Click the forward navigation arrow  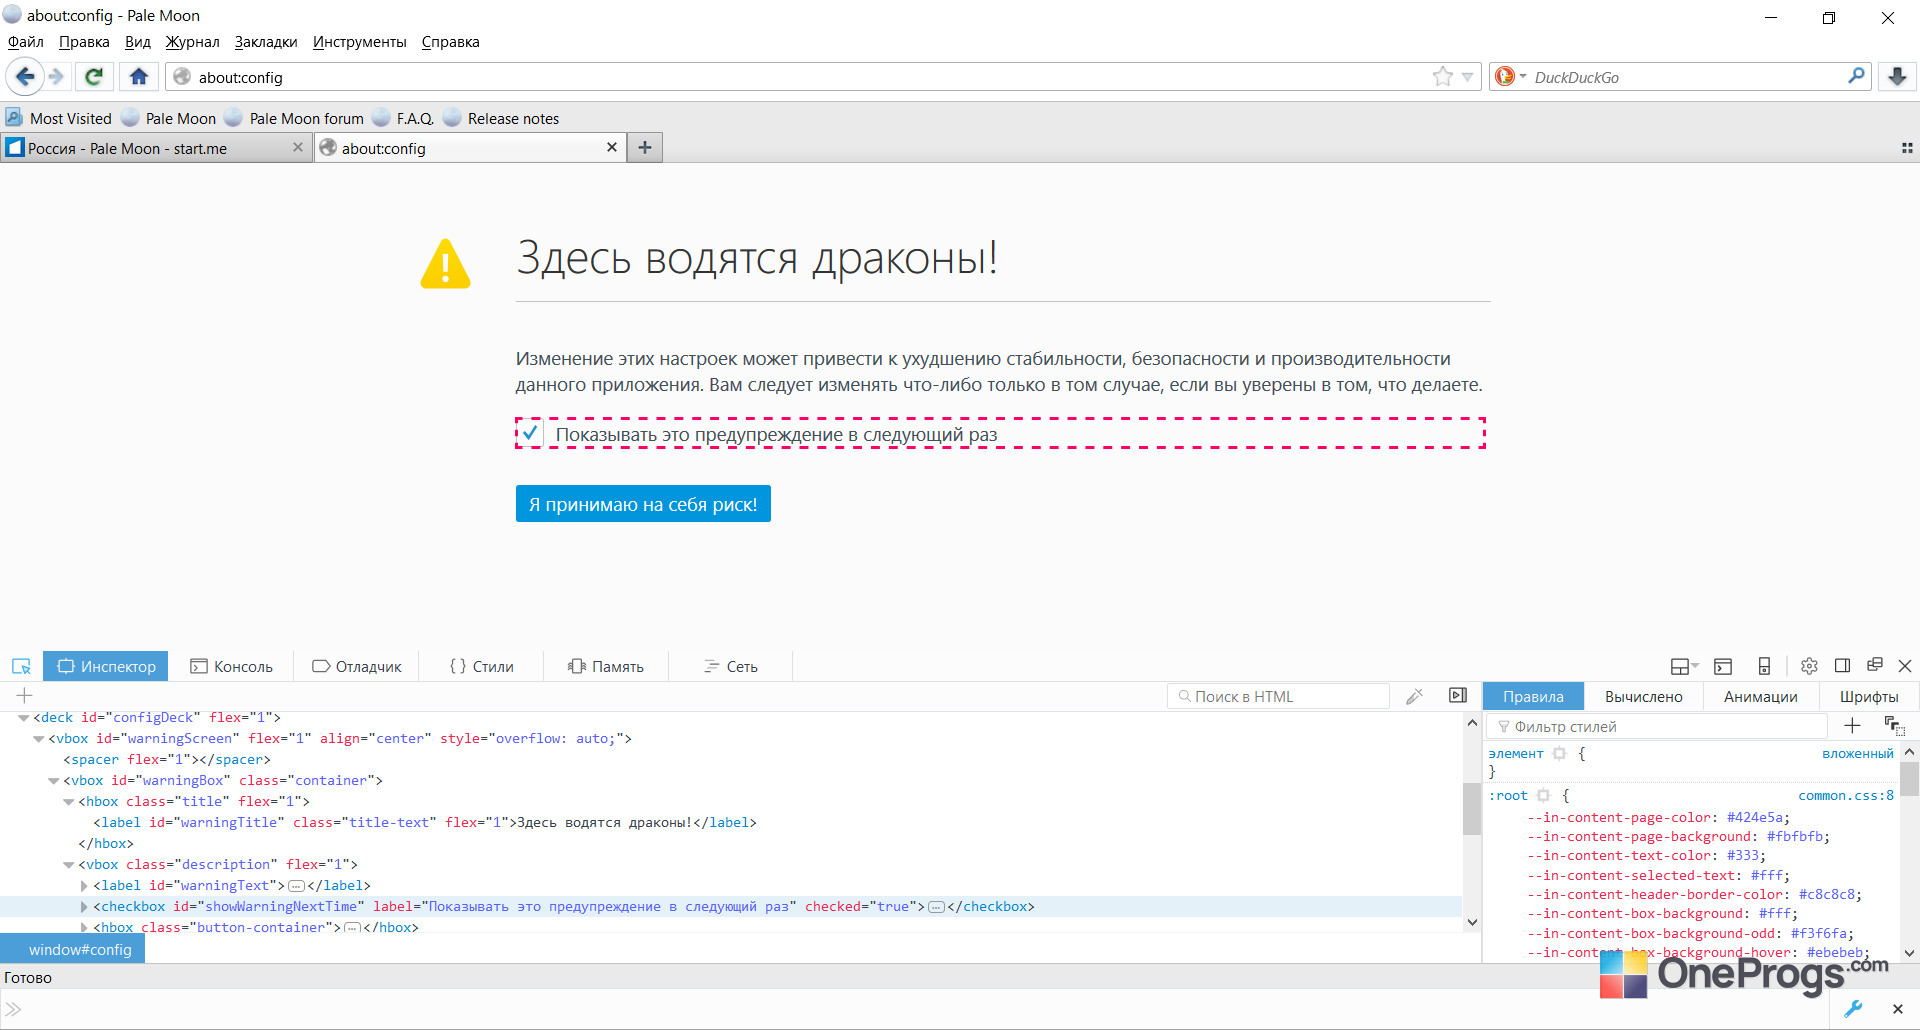(57, 77)
